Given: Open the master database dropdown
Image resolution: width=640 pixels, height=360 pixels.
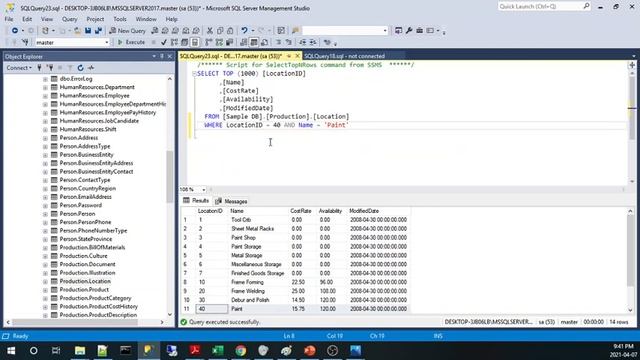Looking at the screenshot, I should pyautogui.click(x=107, y=42).
